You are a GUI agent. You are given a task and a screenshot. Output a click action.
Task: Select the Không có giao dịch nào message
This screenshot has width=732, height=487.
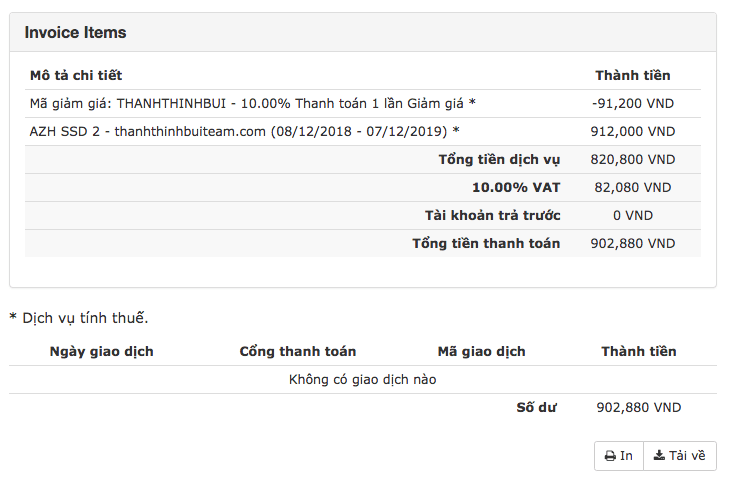362,379
